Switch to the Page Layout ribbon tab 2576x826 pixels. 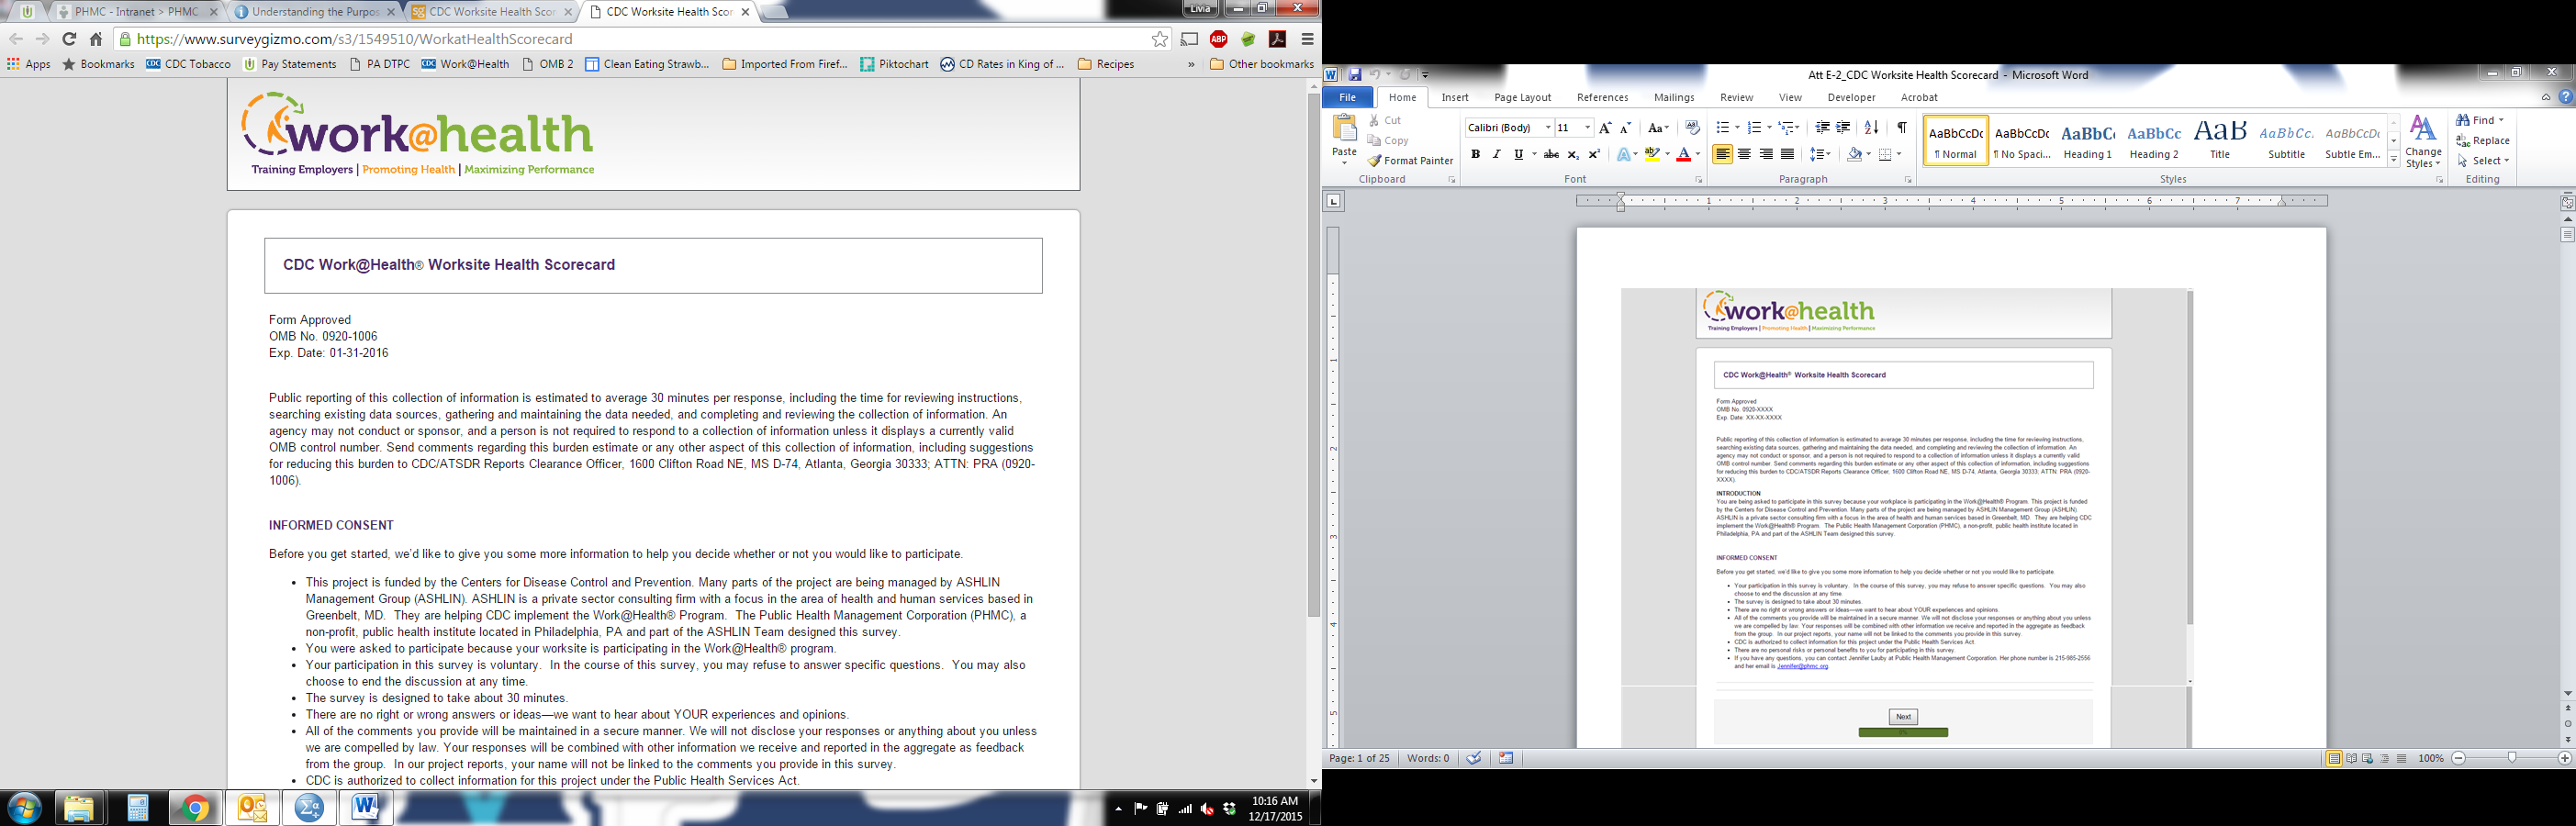(1522, 98)
